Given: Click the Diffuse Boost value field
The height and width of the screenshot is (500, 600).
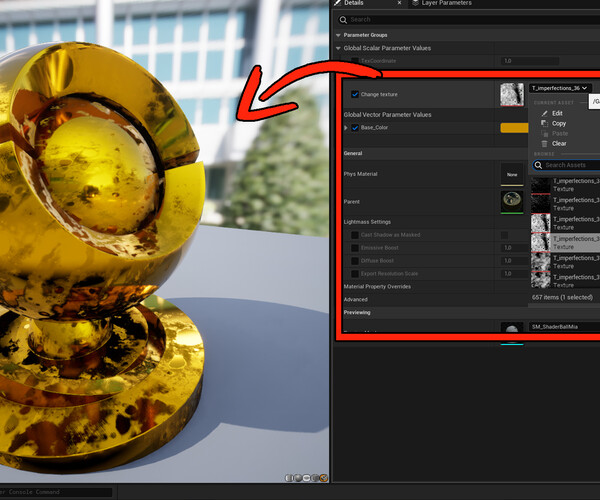Looking at the screenshot, I should click(x=515, y=261).
